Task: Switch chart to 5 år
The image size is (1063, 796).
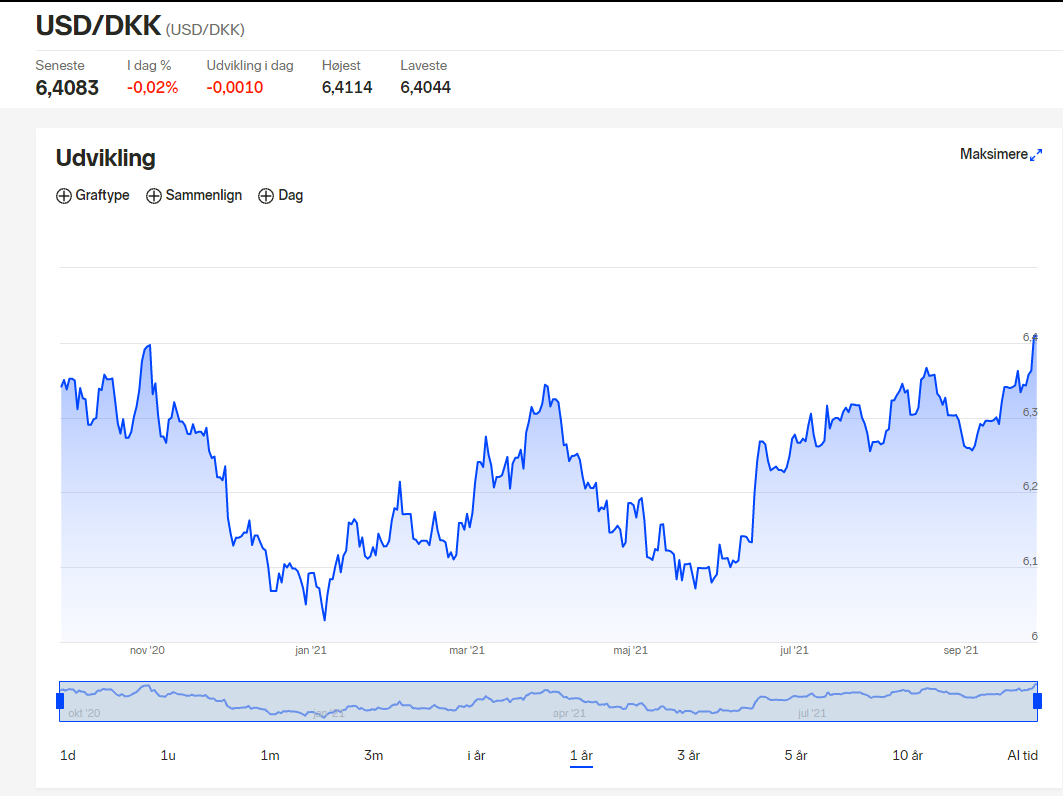Action: click(x=796, y=755)
